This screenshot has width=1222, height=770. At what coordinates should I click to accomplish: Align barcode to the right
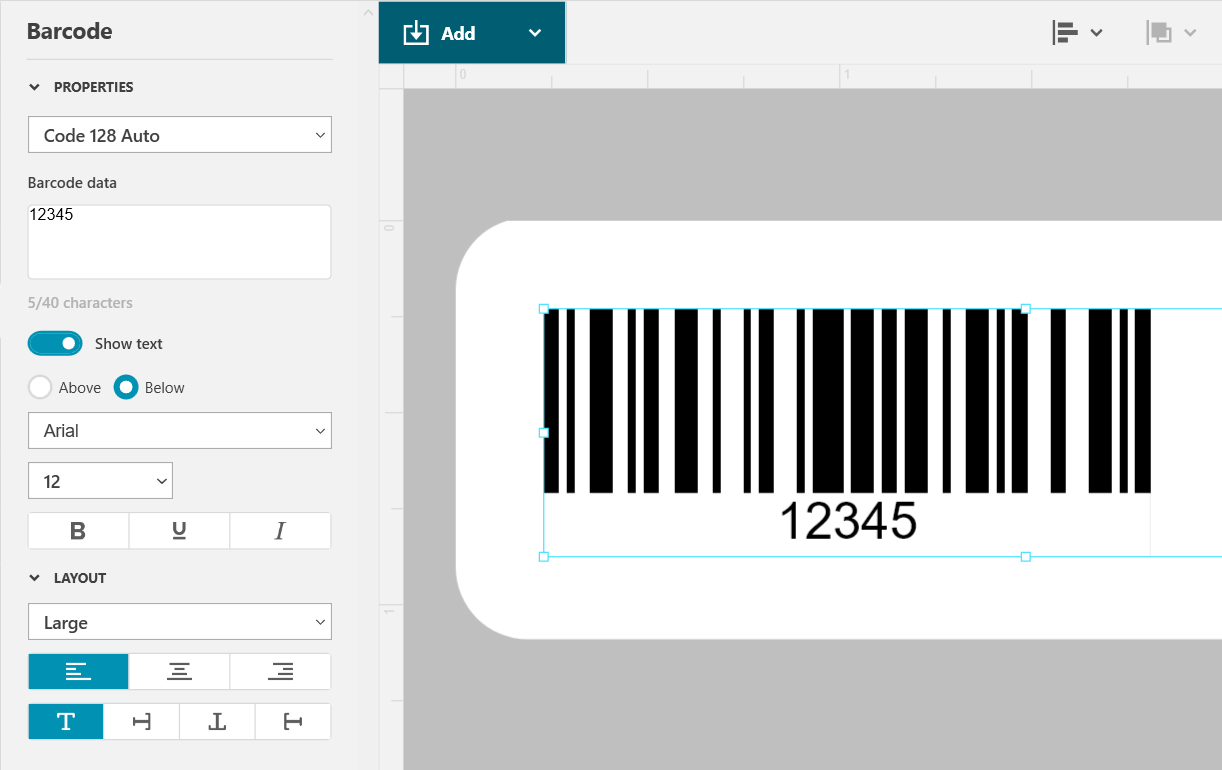coord(280,672)
